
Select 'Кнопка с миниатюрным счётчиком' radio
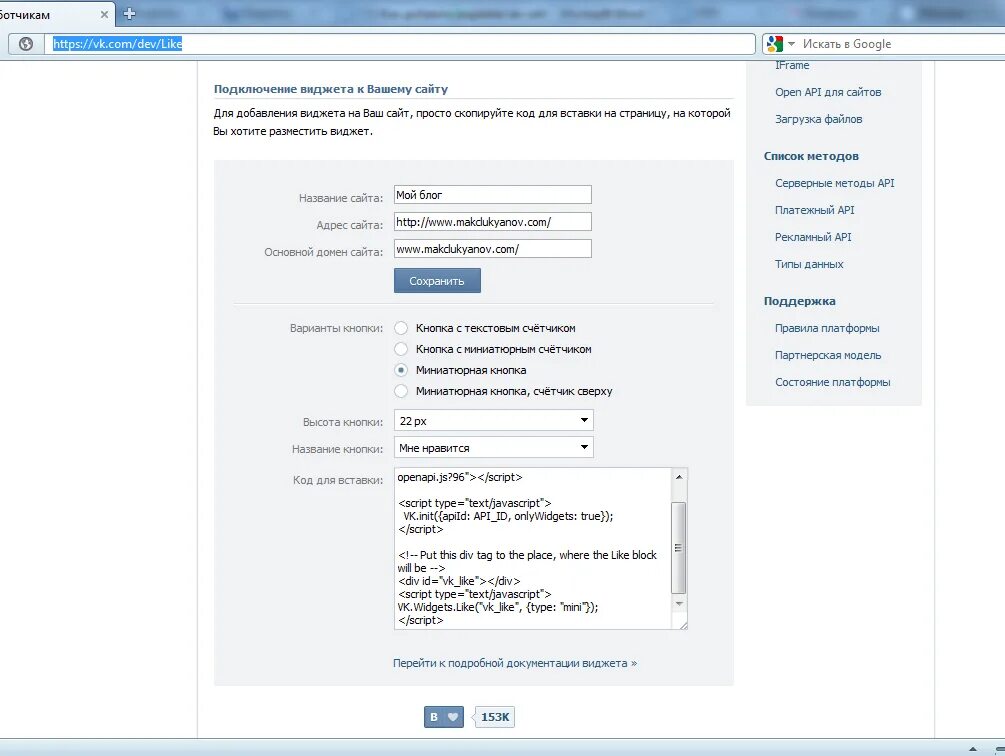(401, 349)
